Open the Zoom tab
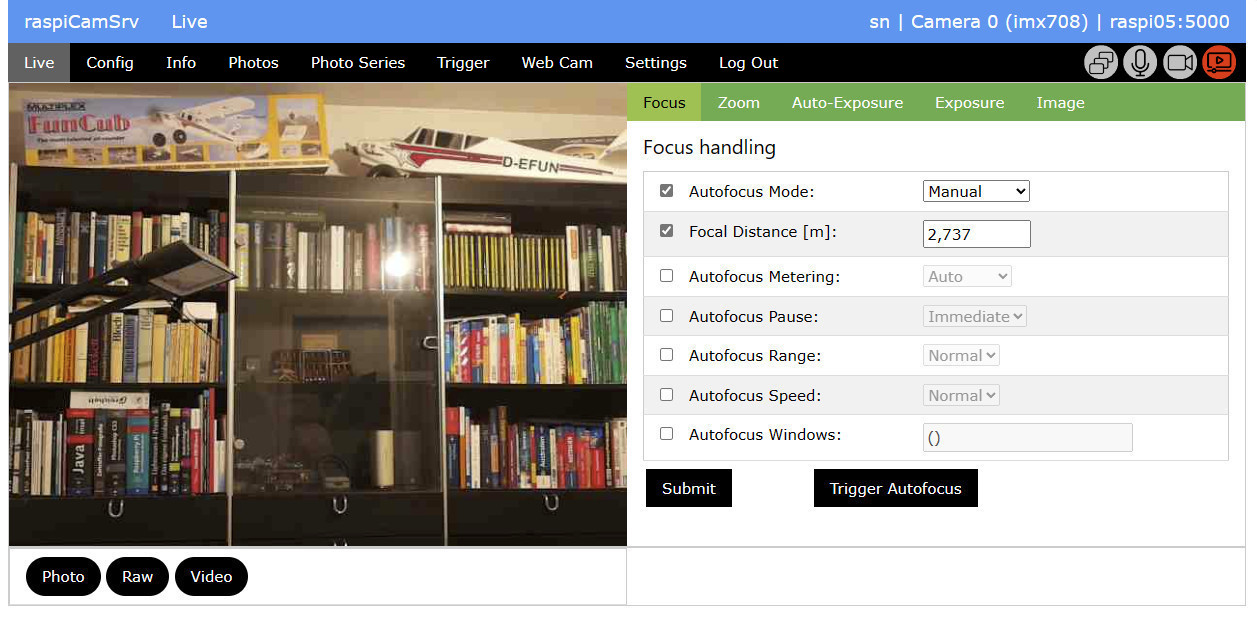The image size is (1257, 635). pyautogui.click(x=738, y=103)
